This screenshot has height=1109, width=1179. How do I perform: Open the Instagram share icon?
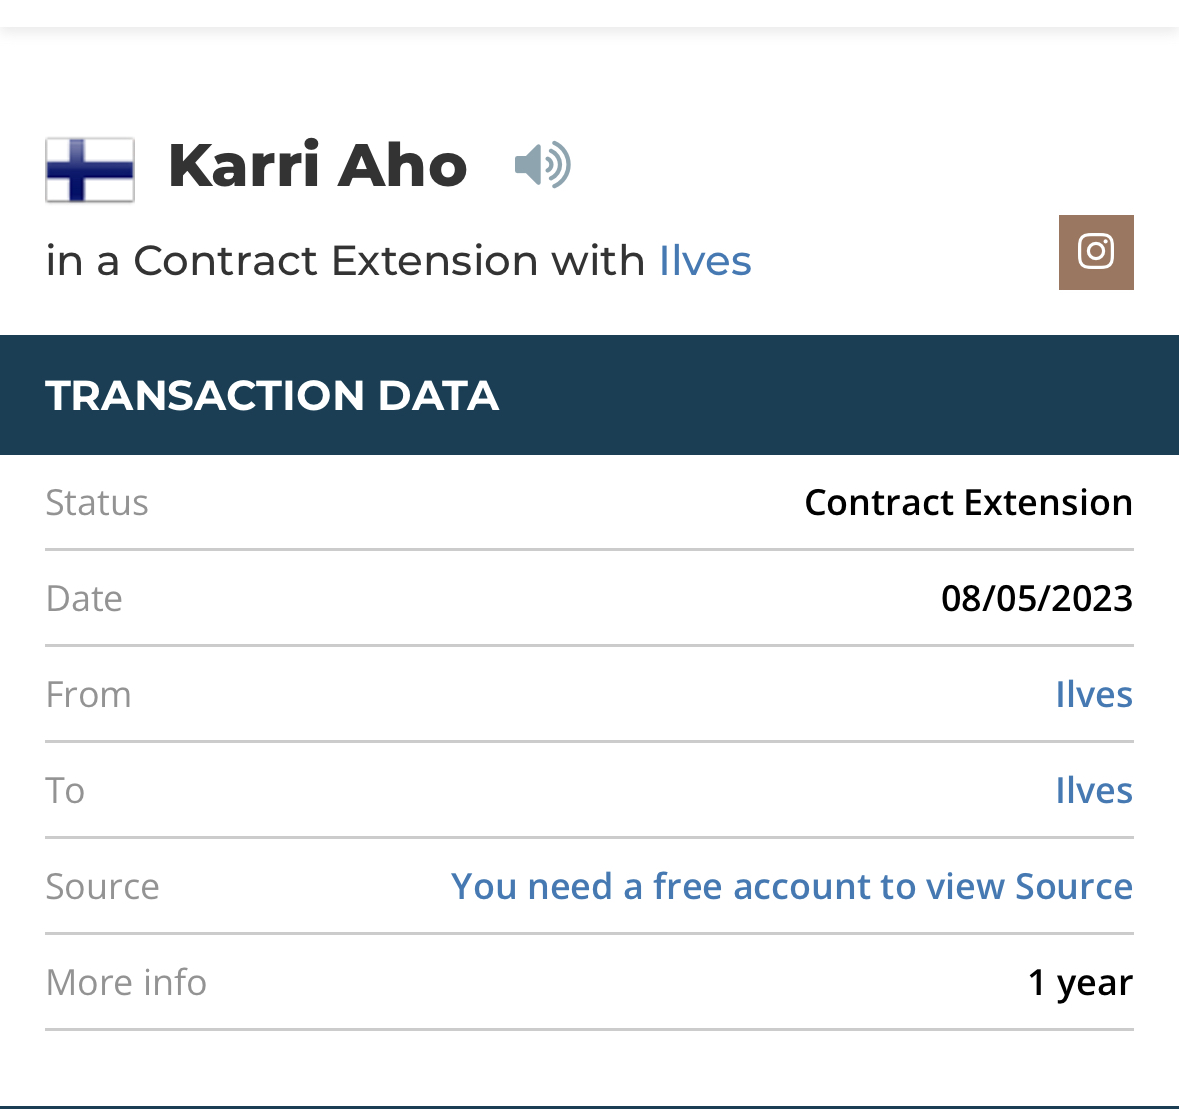point(1096,252)
